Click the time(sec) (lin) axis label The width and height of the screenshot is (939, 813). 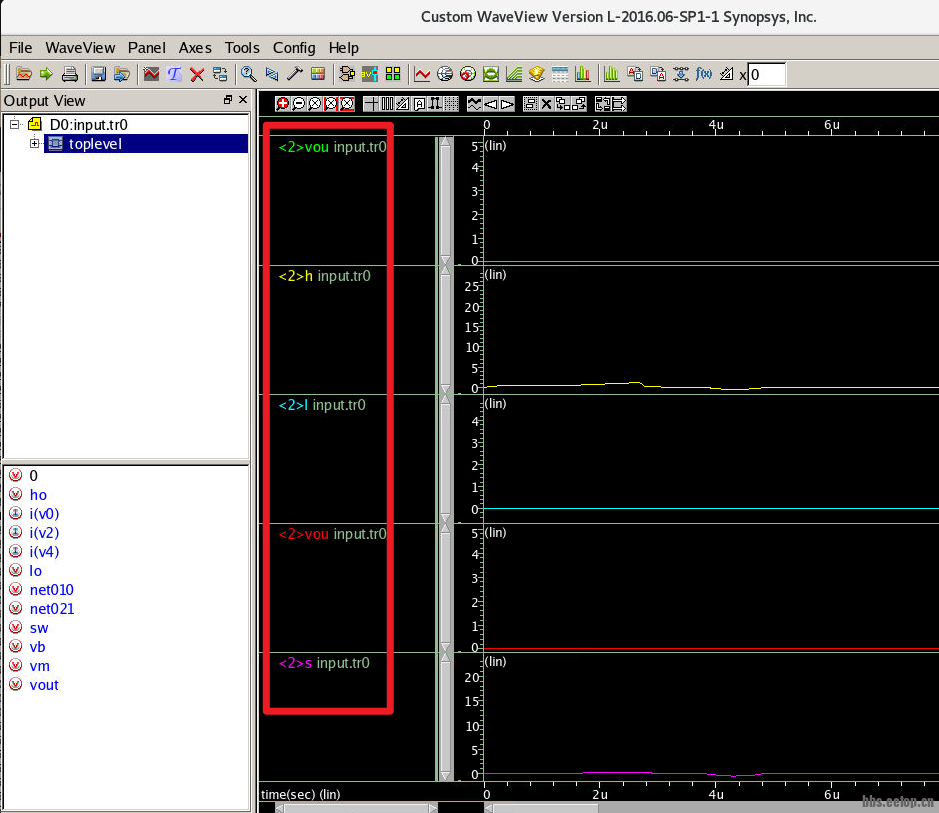(x=301, y=794)
